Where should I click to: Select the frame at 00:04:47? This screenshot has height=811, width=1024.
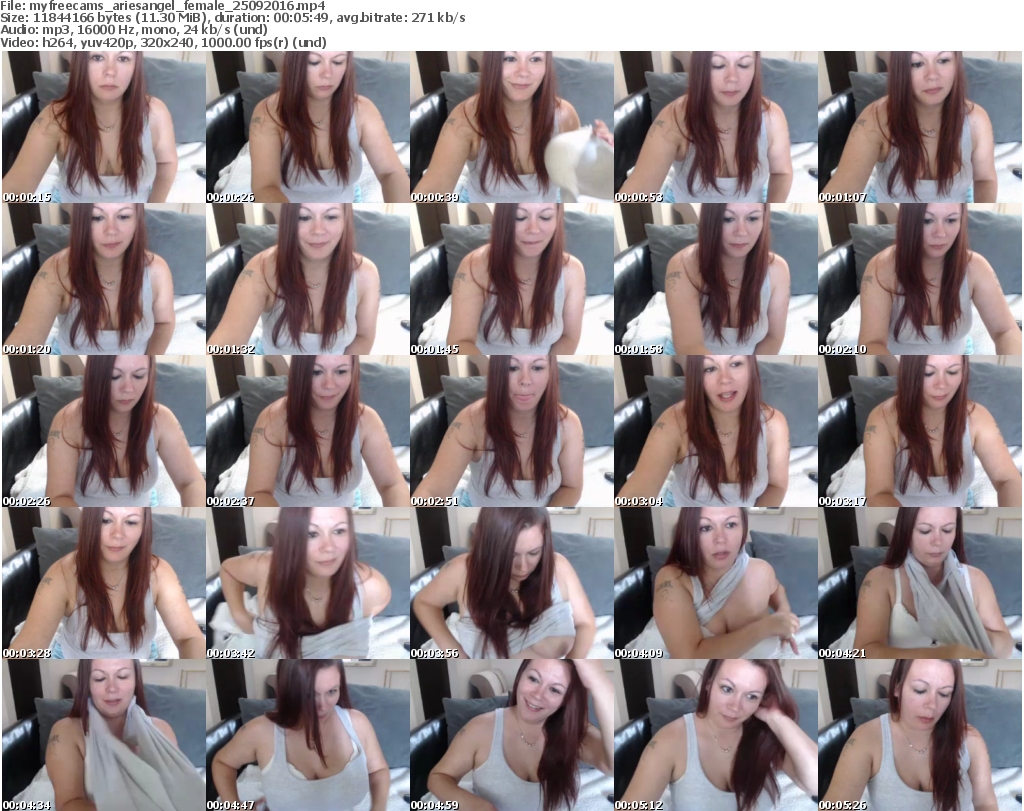click(308, 735)
